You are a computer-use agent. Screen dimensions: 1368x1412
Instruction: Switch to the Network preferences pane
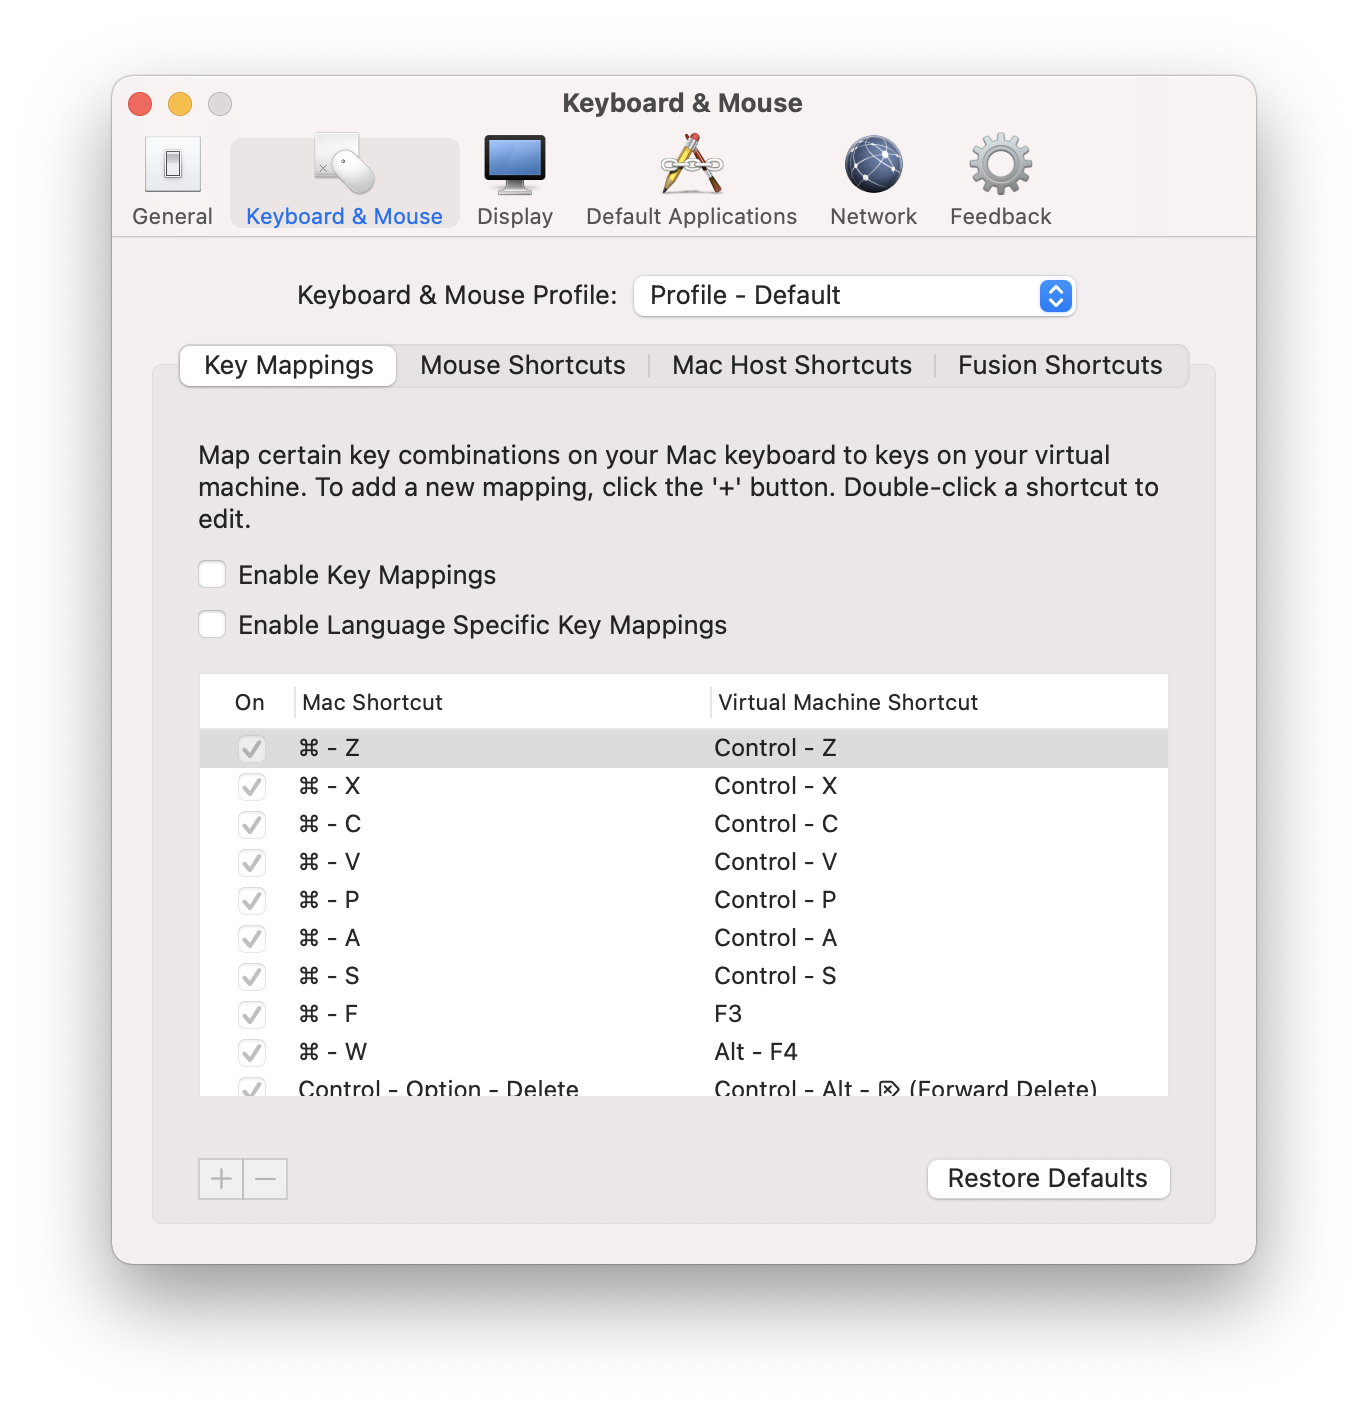(x=873, y=181)
